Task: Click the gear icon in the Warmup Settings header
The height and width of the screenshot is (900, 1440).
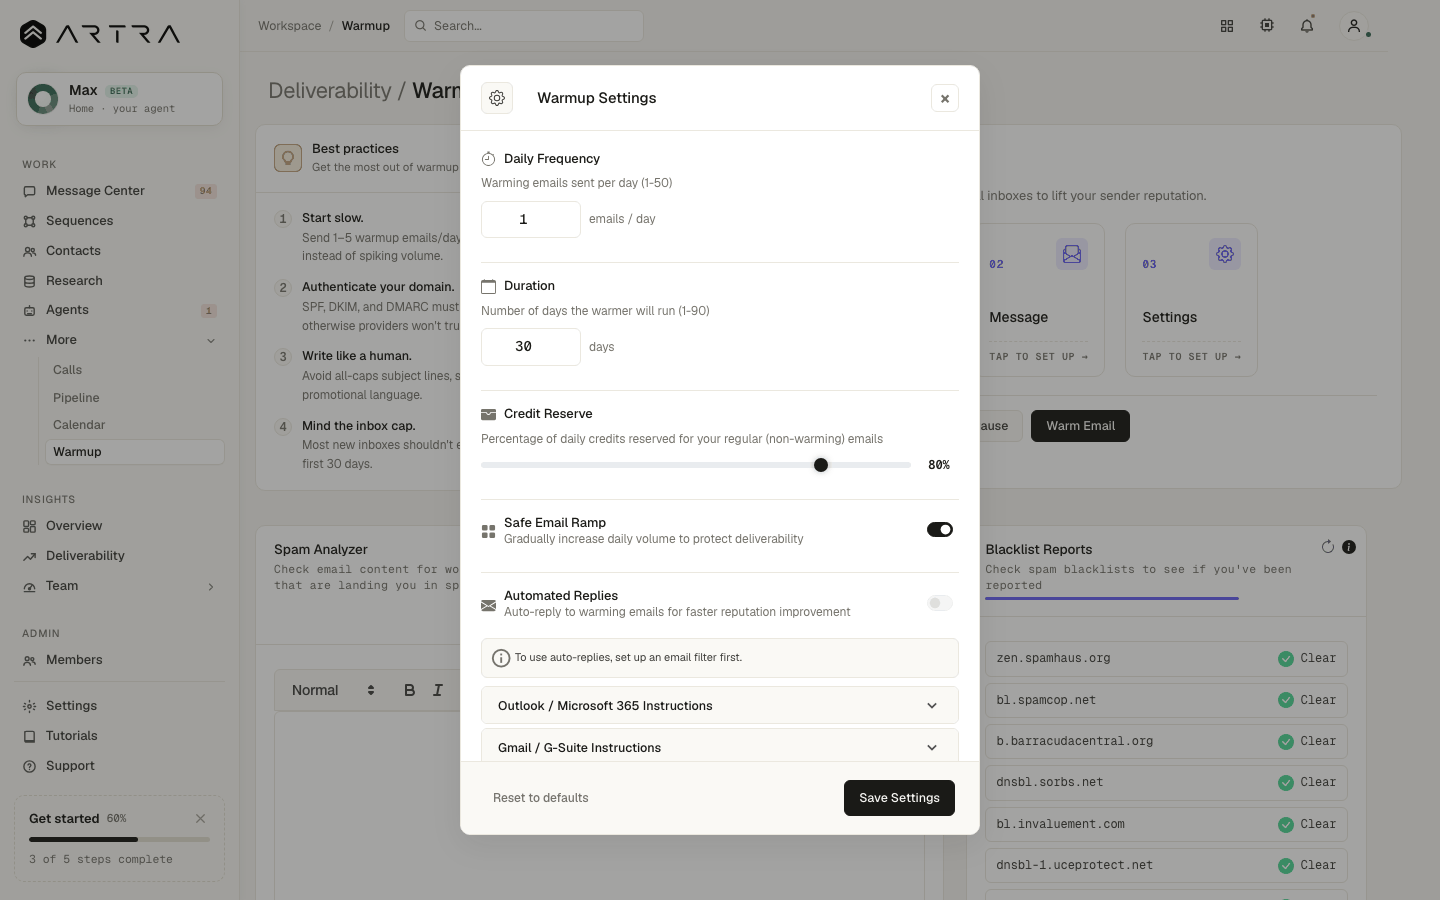Action: [497, 98]
